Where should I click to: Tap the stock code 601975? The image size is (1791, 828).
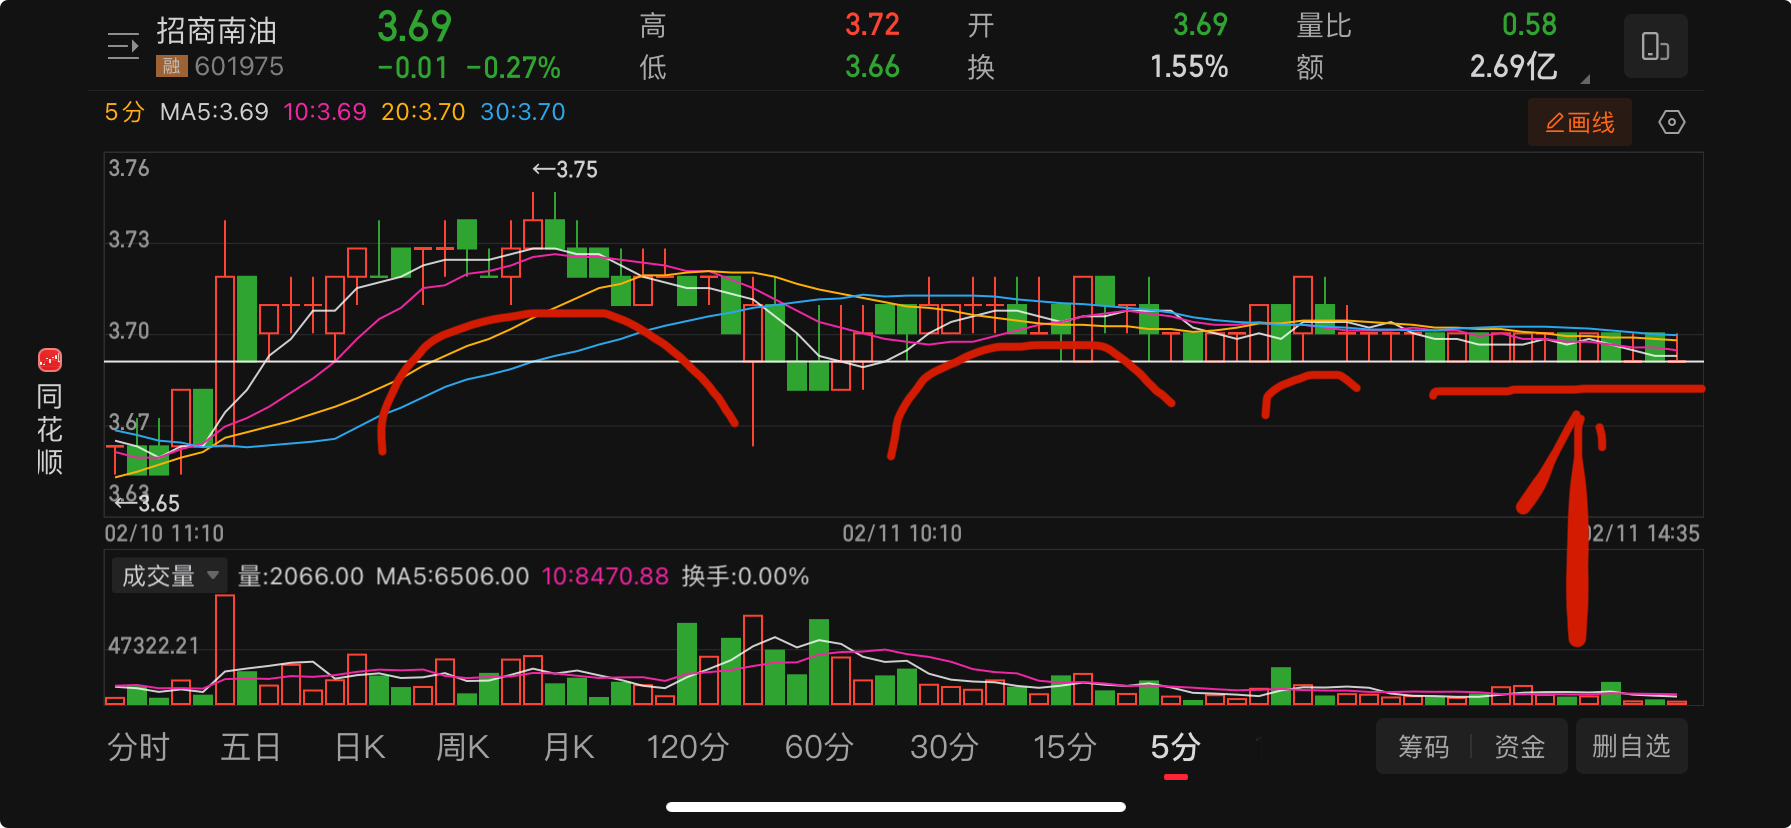coord(239,66)
